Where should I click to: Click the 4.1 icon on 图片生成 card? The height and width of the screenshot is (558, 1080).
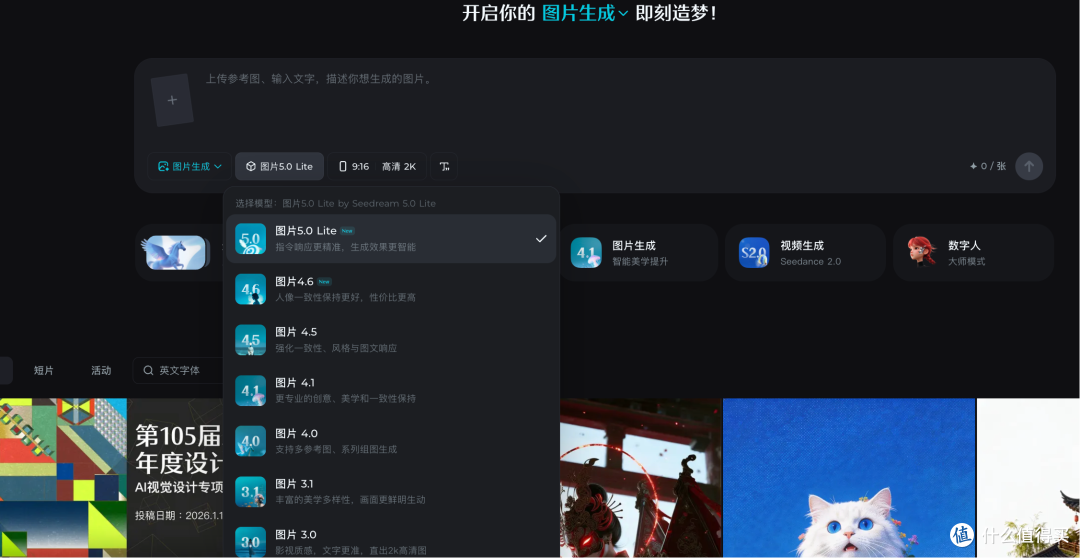pos(586,253)
